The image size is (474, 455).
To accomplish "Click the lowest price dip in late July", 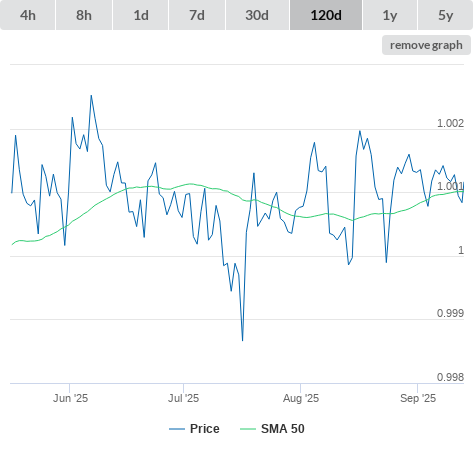I will (x=242, y=340).
